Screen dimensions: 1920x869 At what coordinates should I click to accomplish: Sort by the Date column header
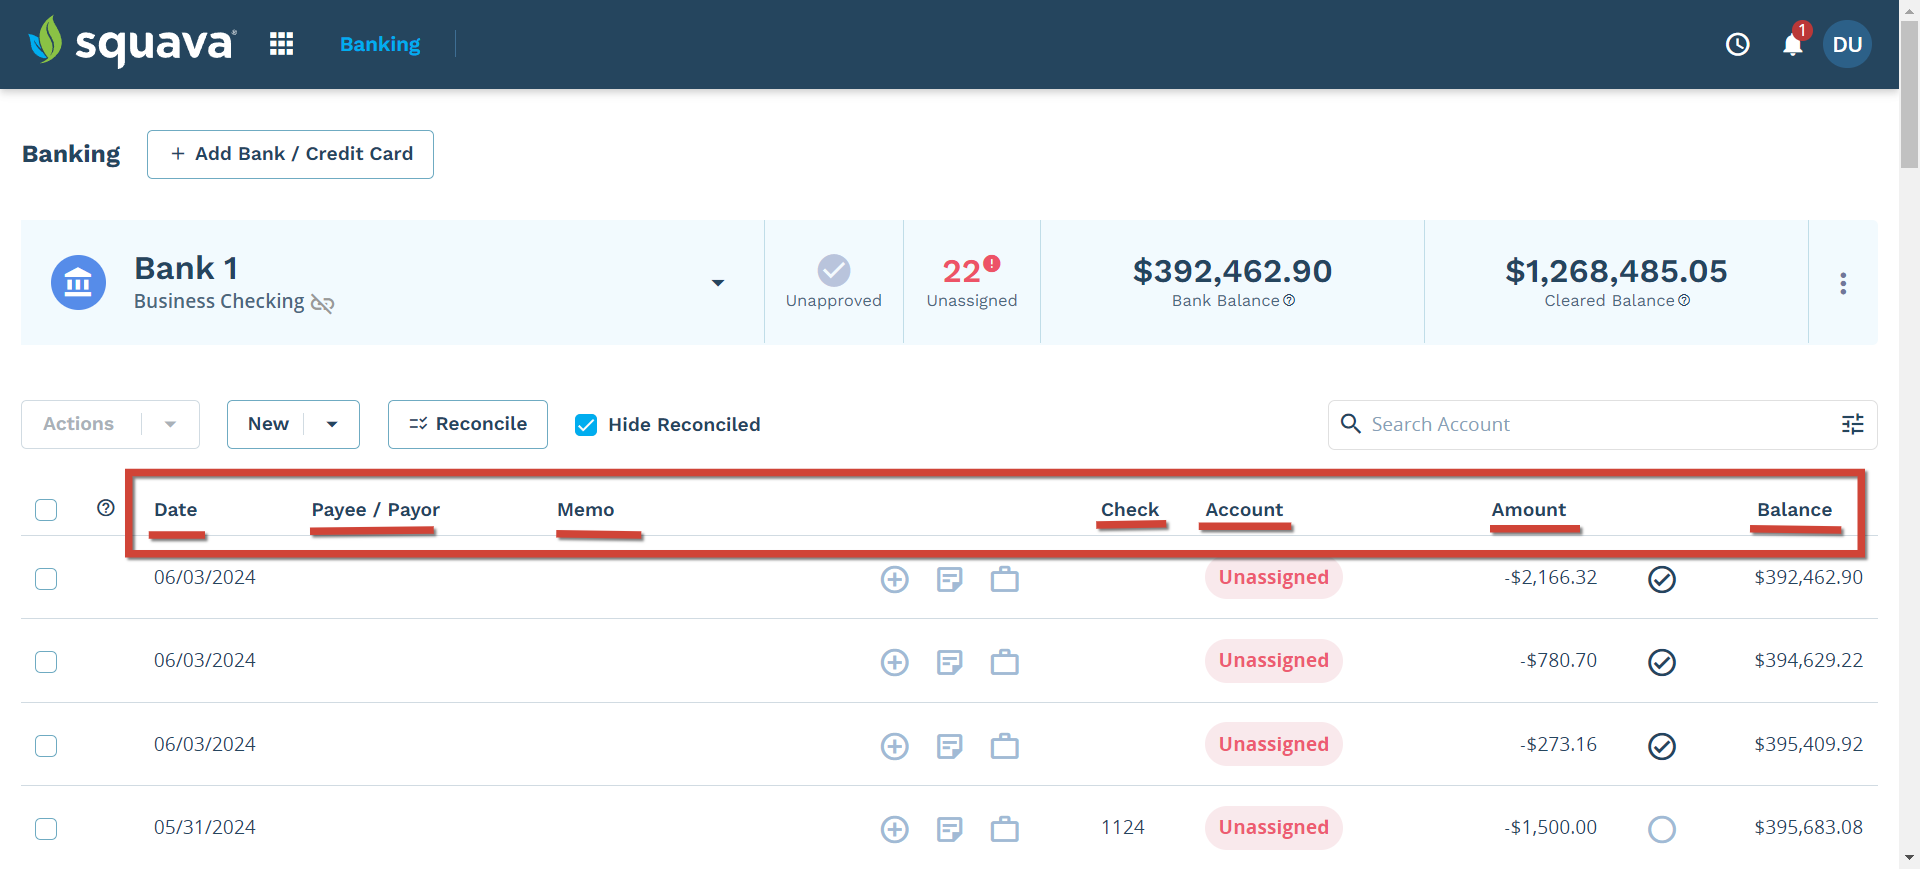[176, 509]
